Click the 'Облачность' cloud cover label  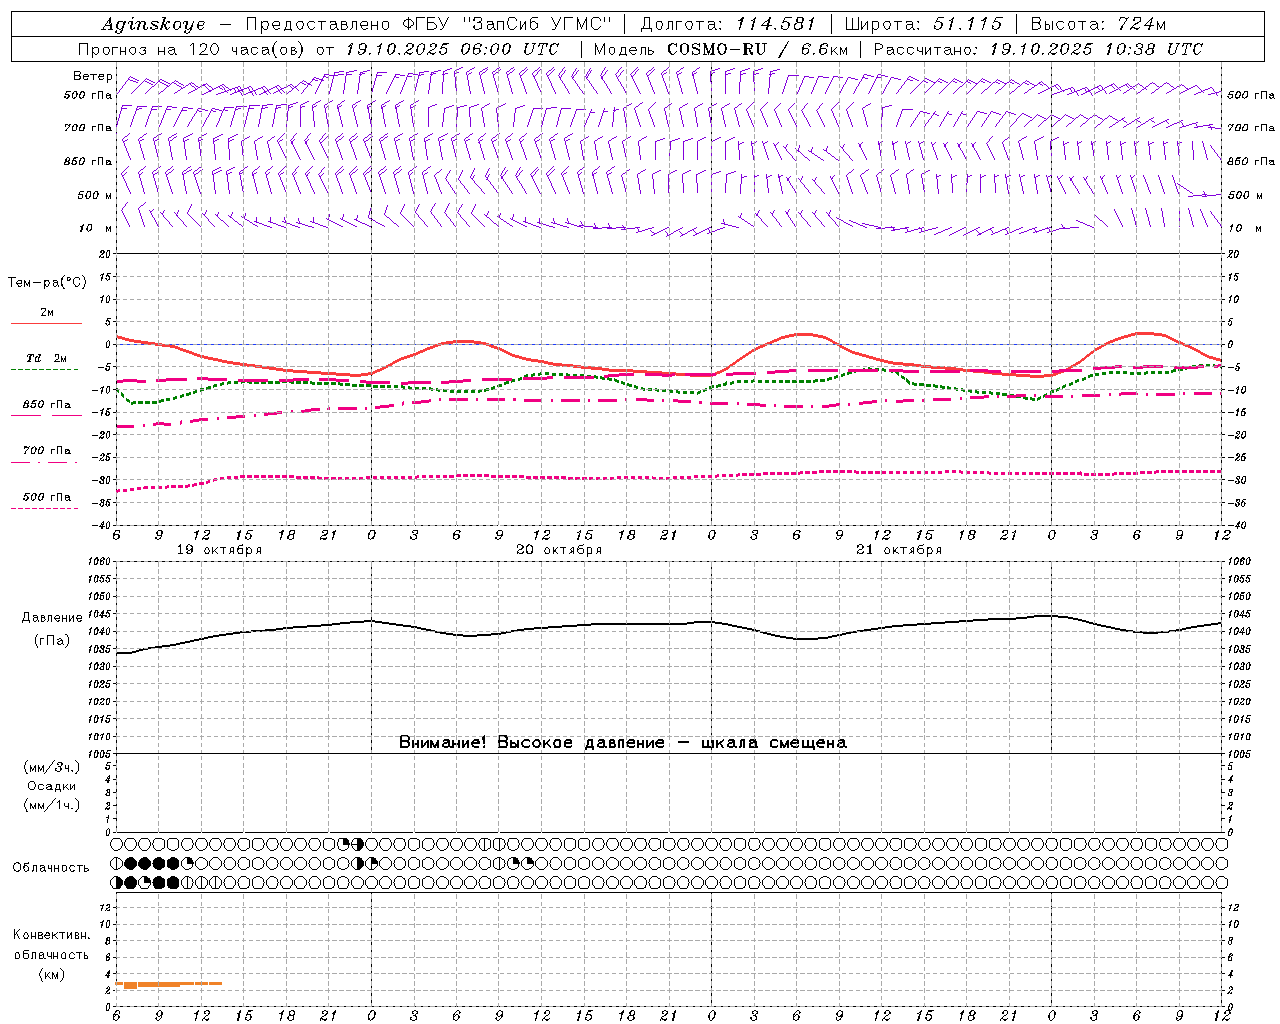(51, 868)
